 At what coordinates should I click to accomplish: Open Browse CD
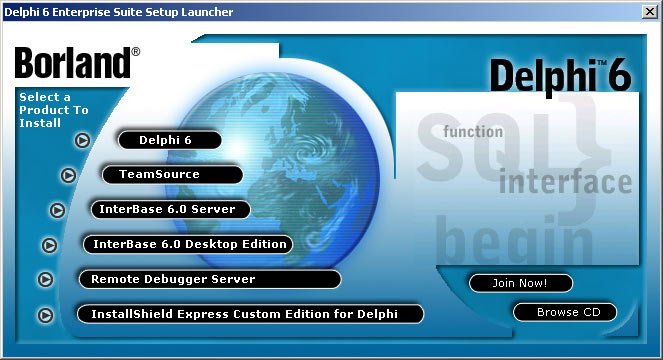pyautogui.click(x=565, y=312)
